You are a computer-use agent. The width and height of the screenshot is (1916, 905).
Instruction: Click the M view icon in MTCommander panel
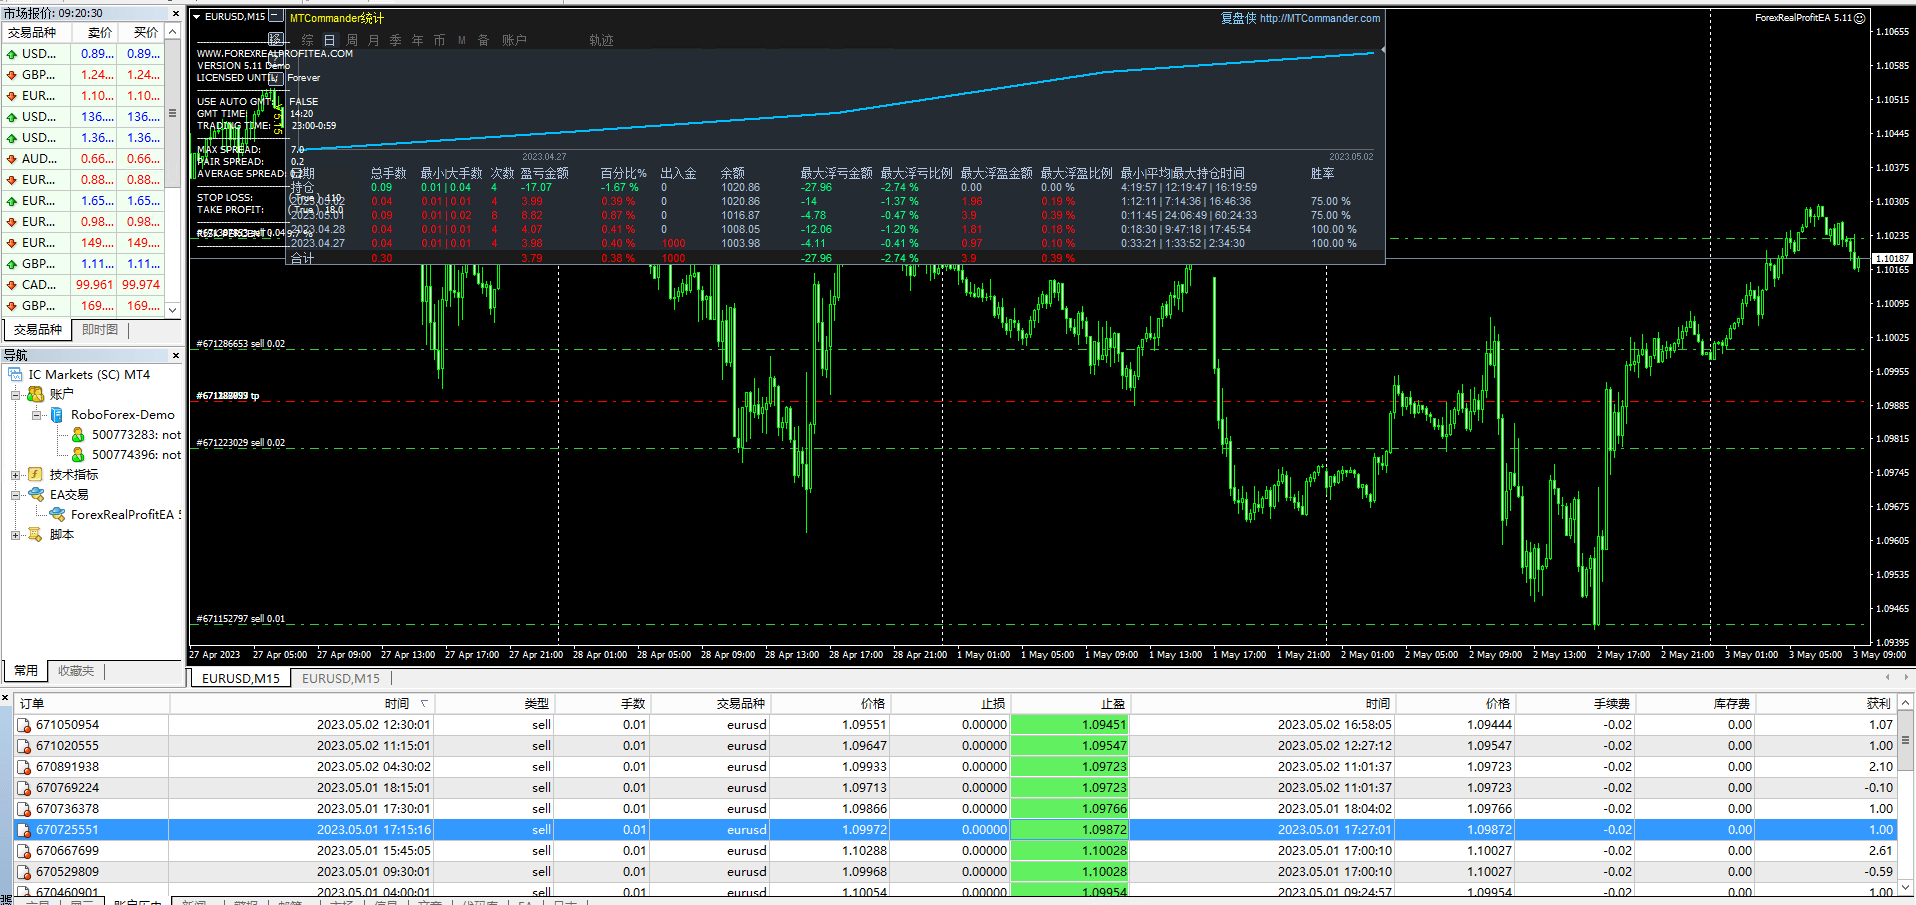click(461, 40)
